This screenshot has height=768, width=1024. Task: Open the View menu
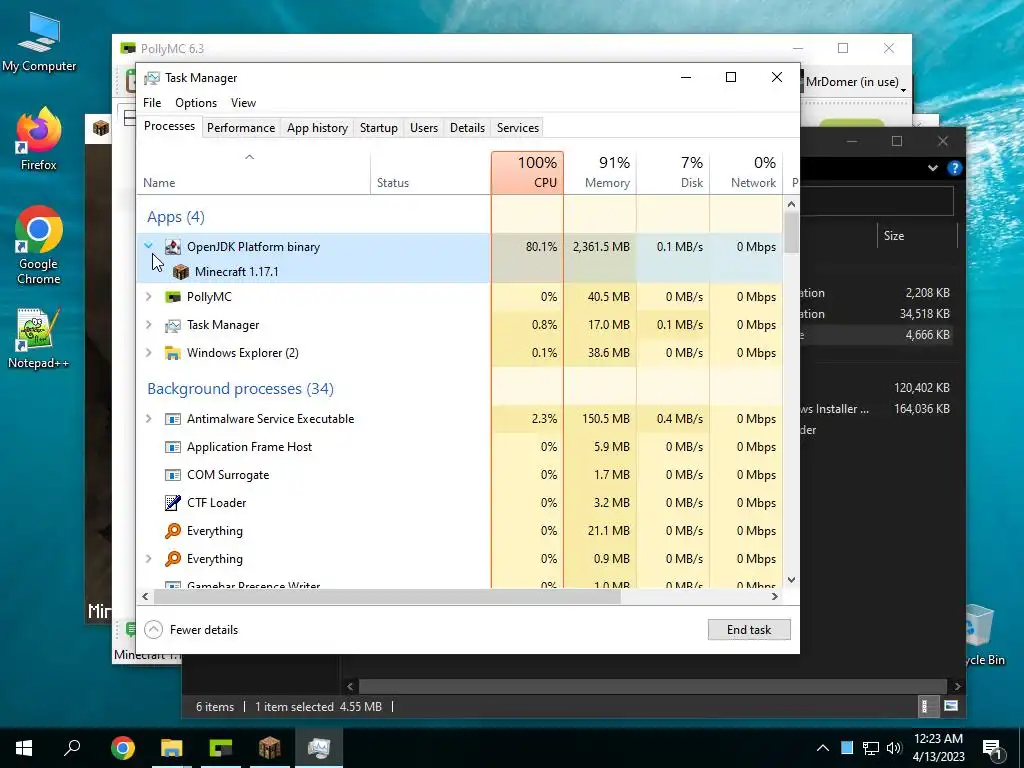(x=243, y=103)
